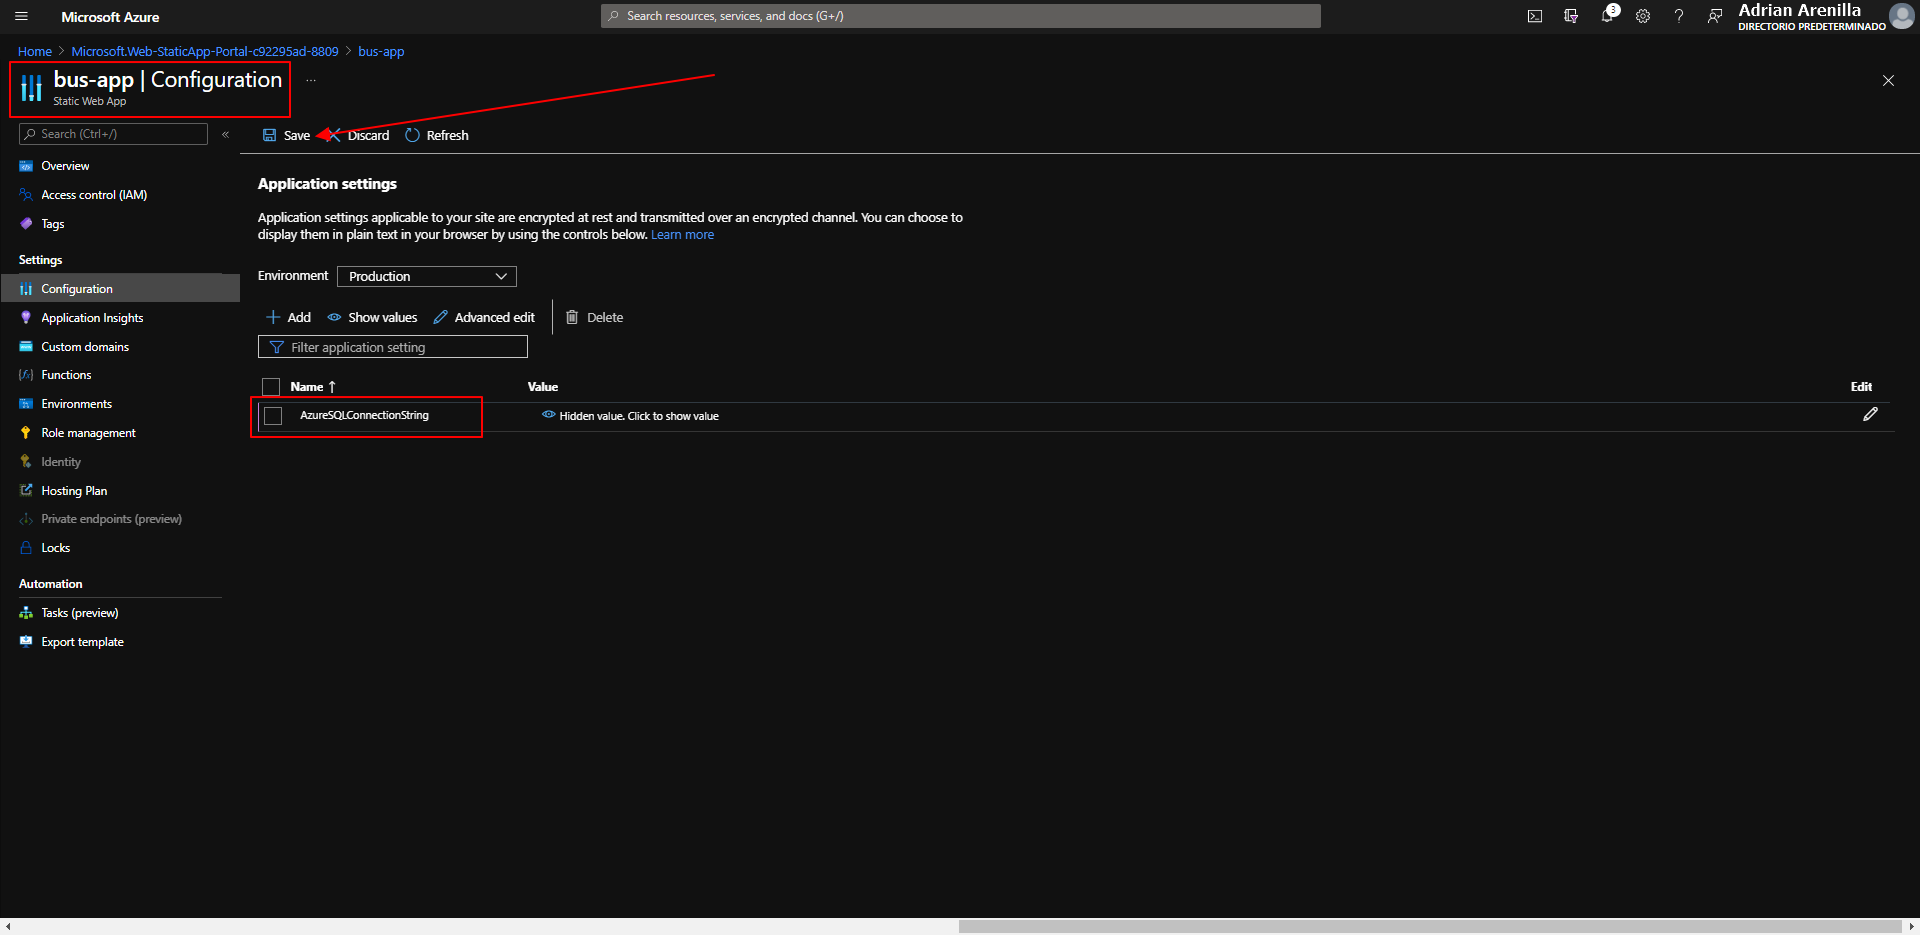This screenshot has width=1920, height=935.
Task: Click Discard to drop changes
Action: point(359,135)
